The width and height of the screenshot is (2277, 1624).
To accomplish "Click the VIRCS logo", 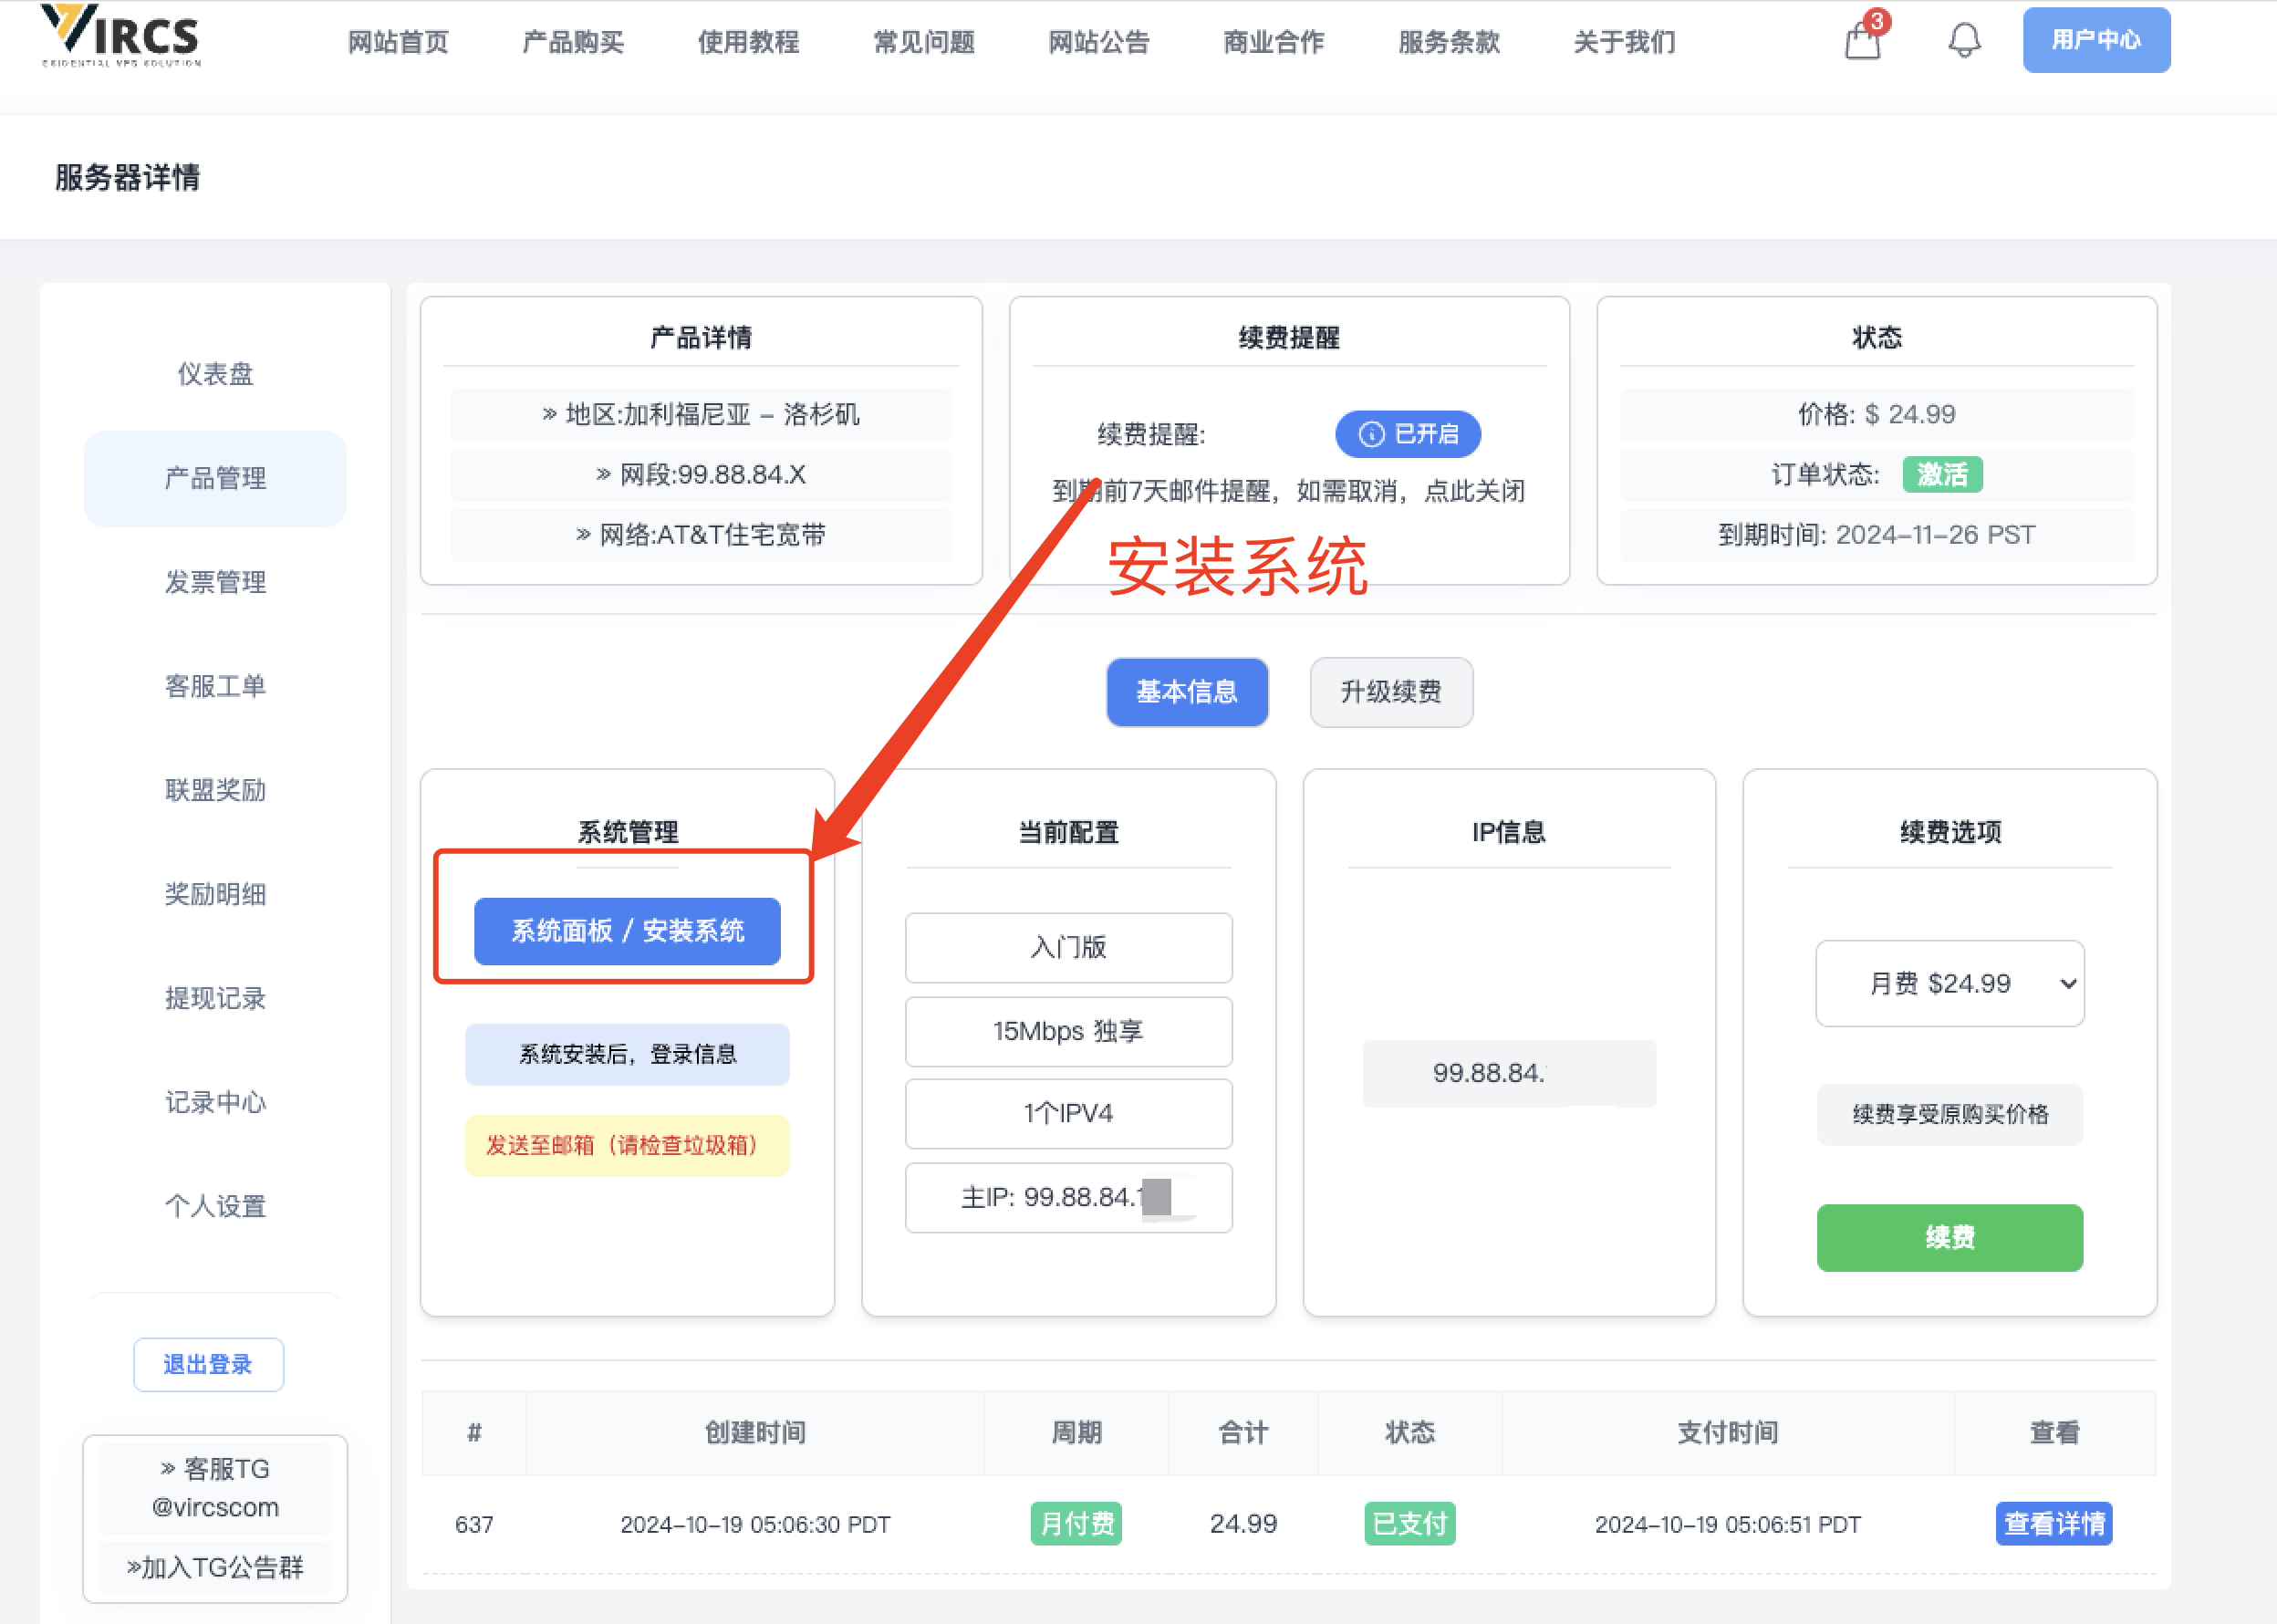I will click(x=120, y=36).
